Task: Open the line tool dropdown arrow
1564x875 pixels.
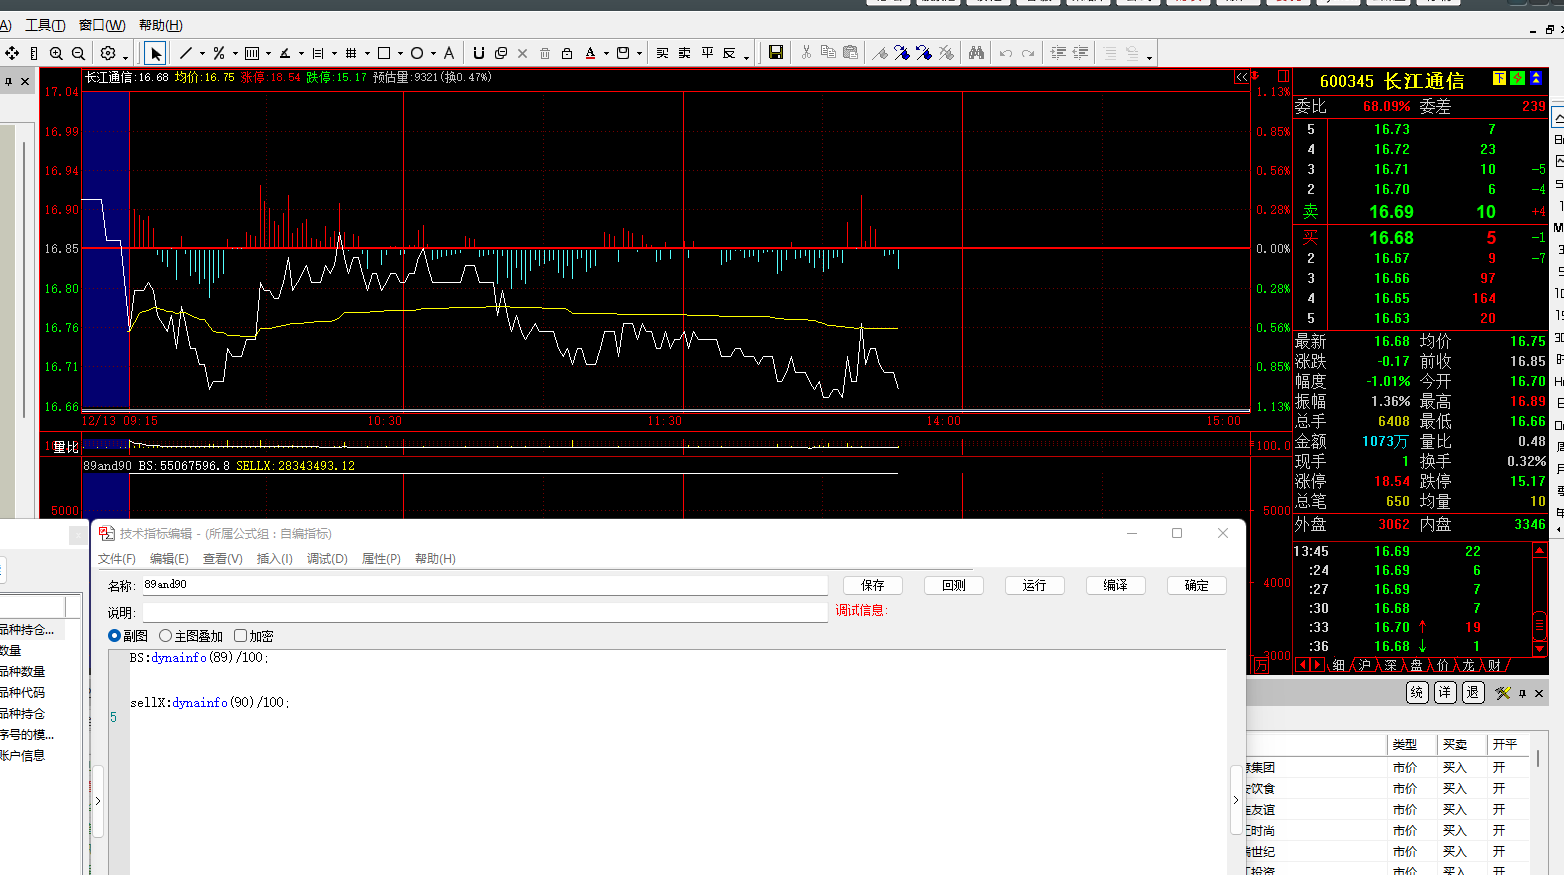Action: click(202, 54)
